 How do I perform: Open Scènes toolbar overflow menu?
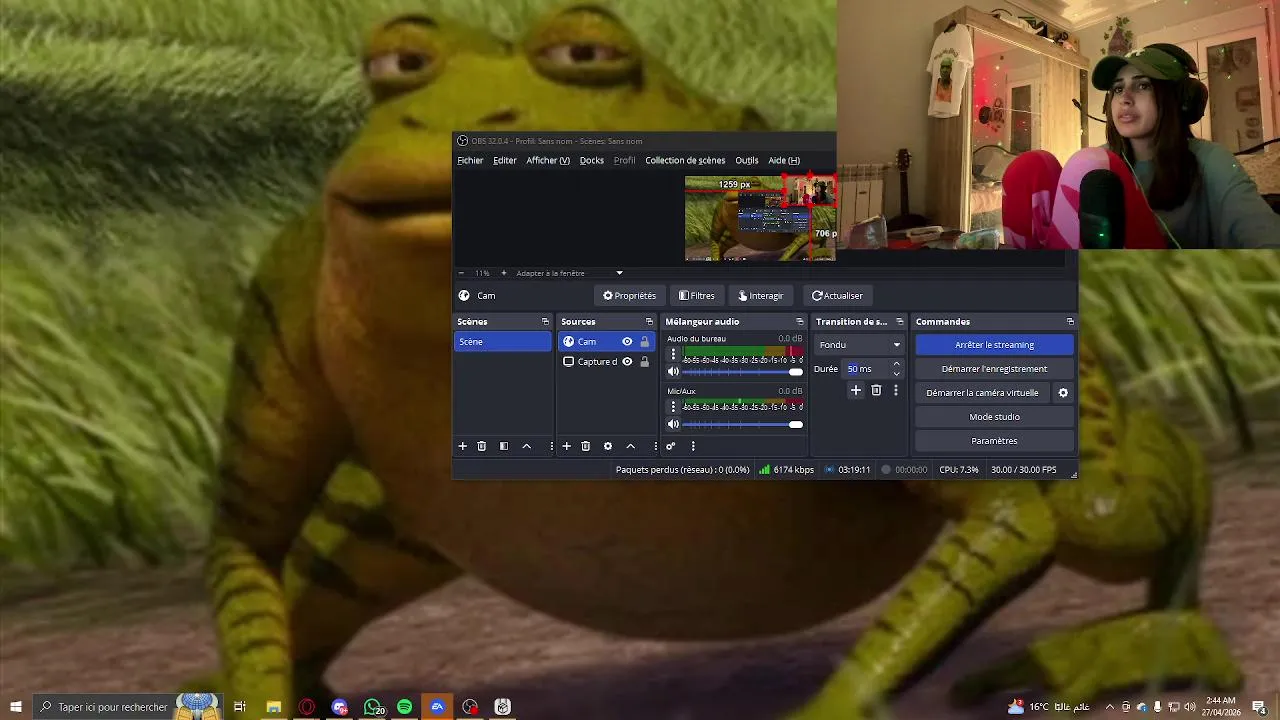pyautogui.click(x=550, y=446)
